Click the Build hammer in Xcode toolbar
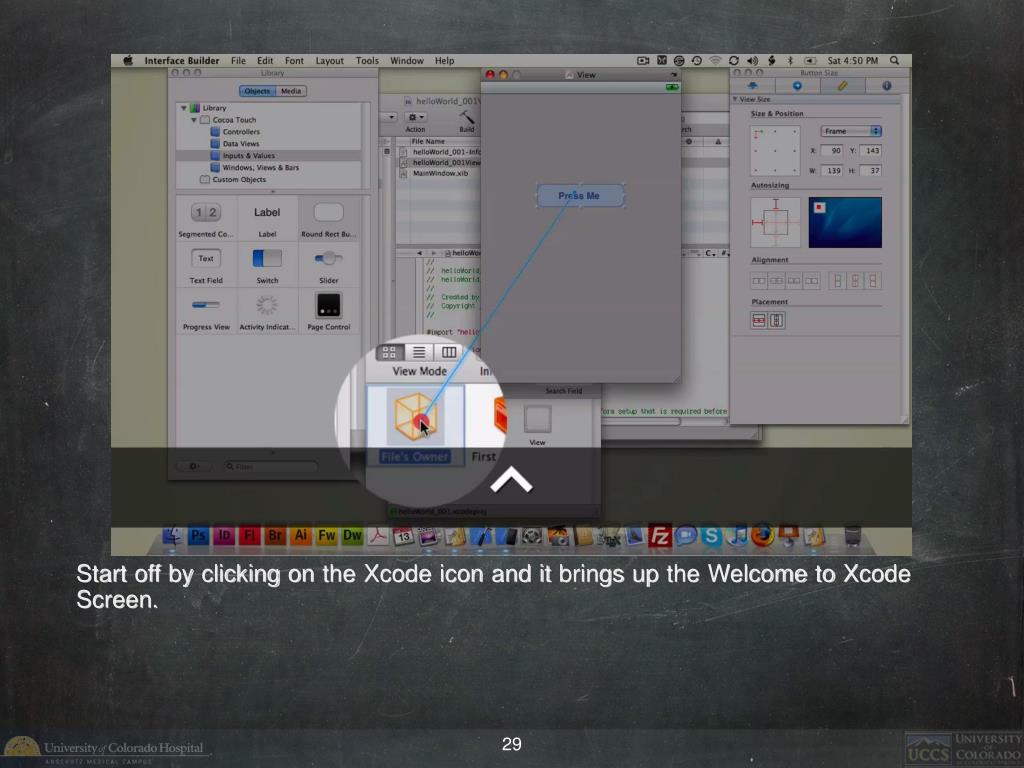This screenshot has height=768, width=1024. click(466, 118)
